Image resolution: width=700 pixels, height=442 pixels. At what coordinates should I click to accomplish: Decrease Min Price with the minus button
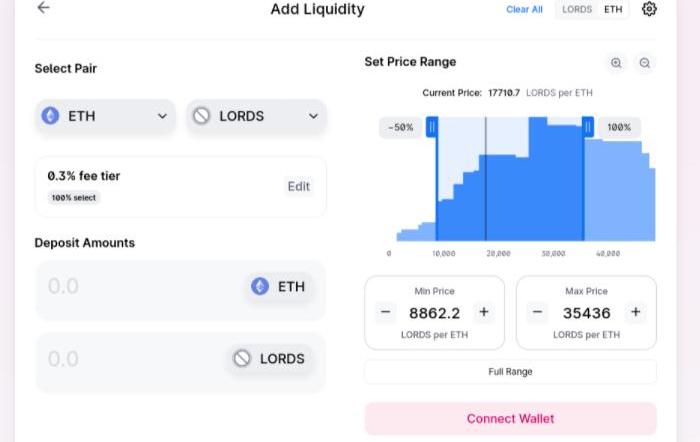tap(386, 312)
